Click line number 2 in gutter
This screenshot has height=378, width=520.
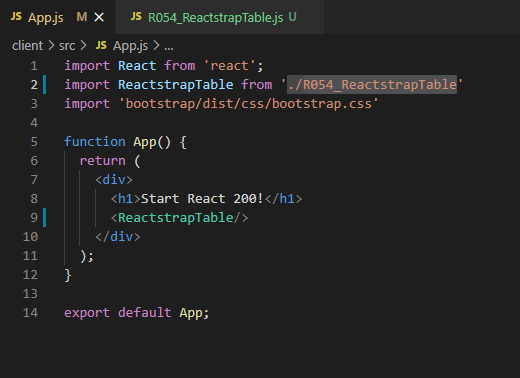(34, 85)
